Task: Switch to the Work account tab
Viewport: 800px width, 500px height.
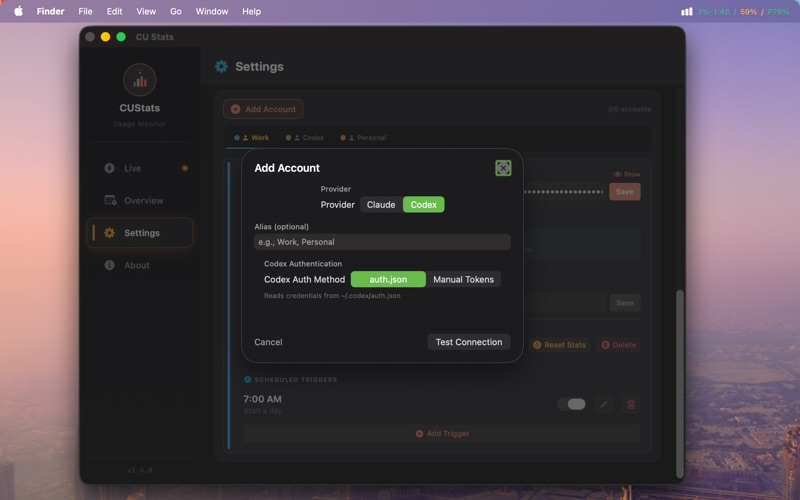Action: [x=252, y=138]
